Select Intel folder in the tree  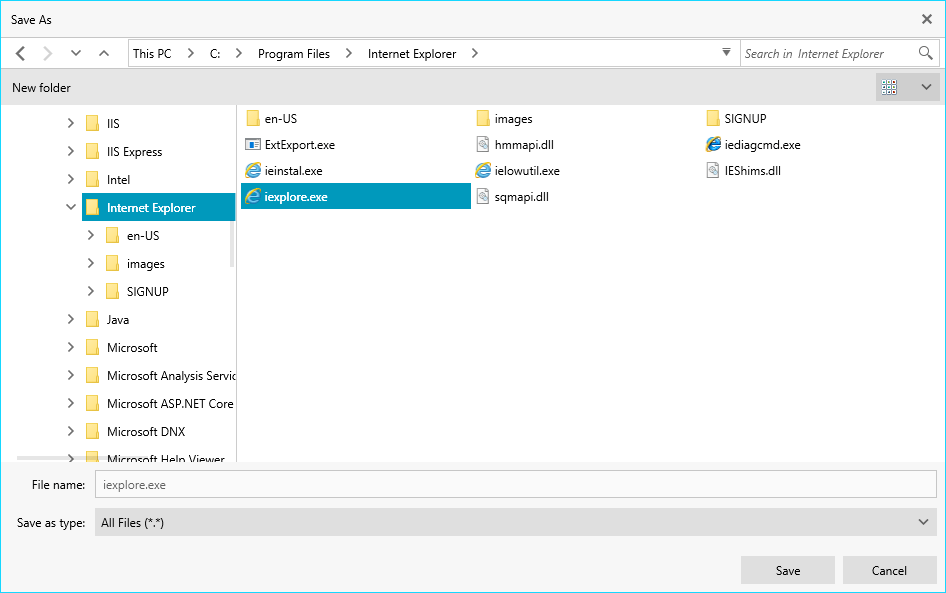click(x=118, y=179)
